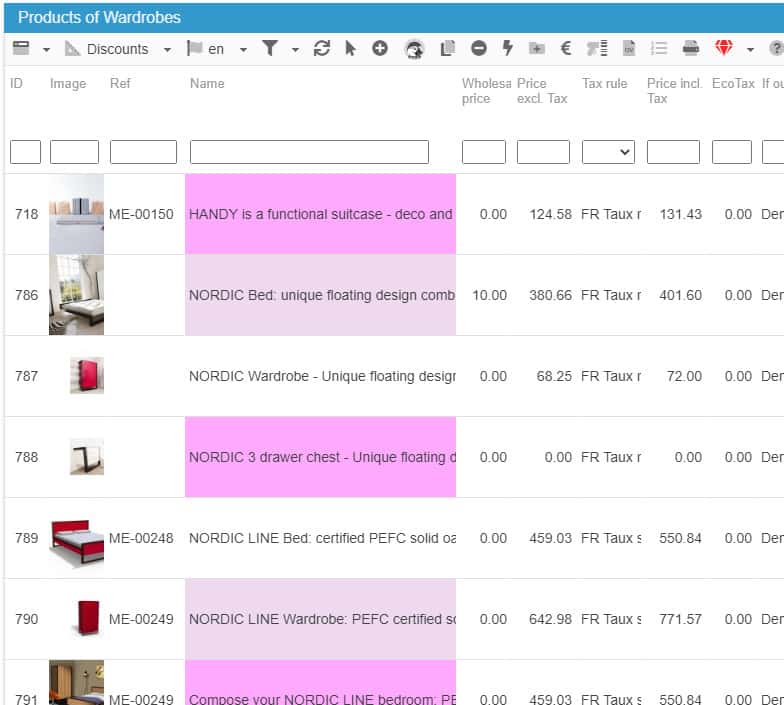Select the pink HANDY suitcase name cell
The image size is (784, 705).
pyautogui.click(x=320, y=214)
